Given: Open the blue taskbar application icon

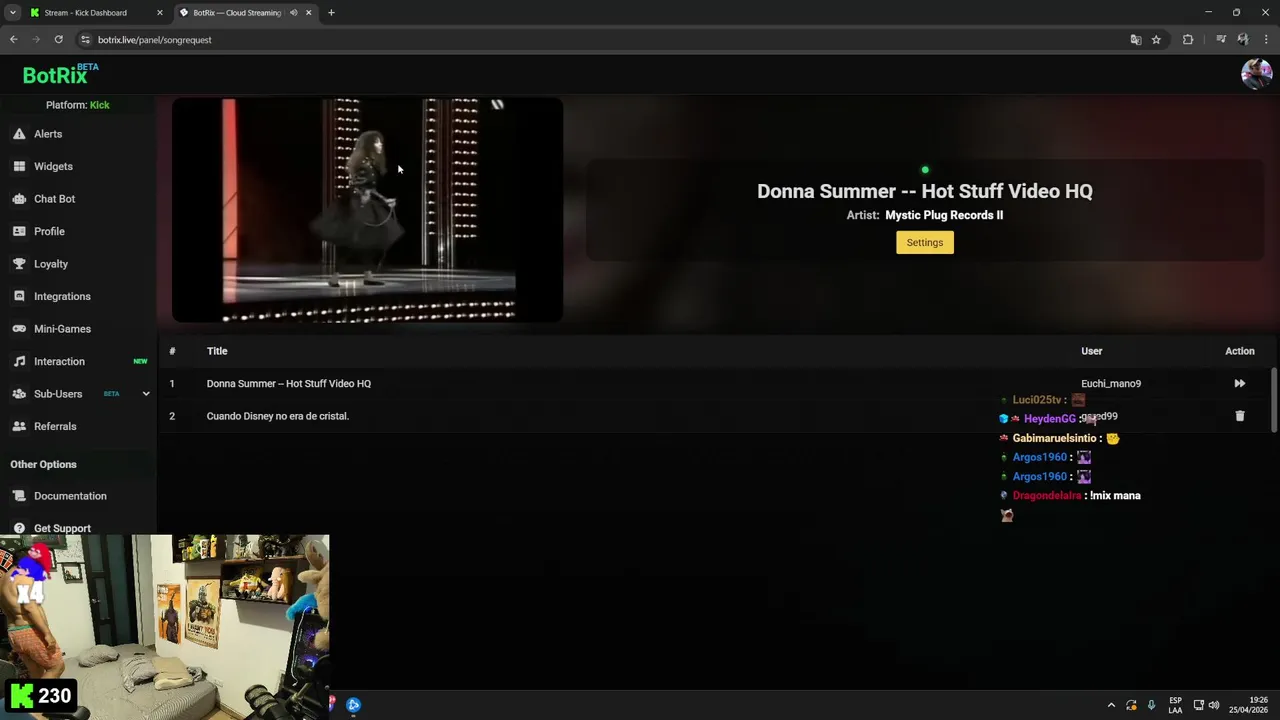Looking at the screenshot, I should coord(353,705).
